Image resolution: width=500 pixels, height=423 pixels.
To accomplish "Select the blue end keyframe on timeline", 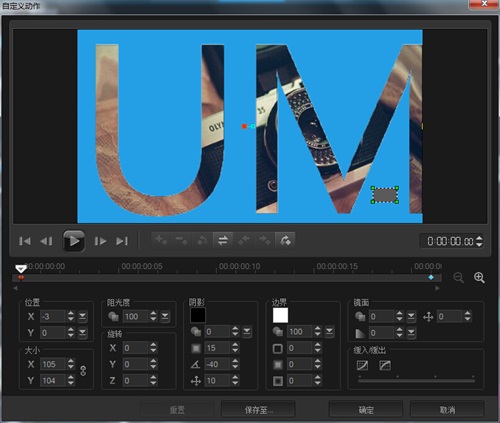I will (x=431, y=277).
